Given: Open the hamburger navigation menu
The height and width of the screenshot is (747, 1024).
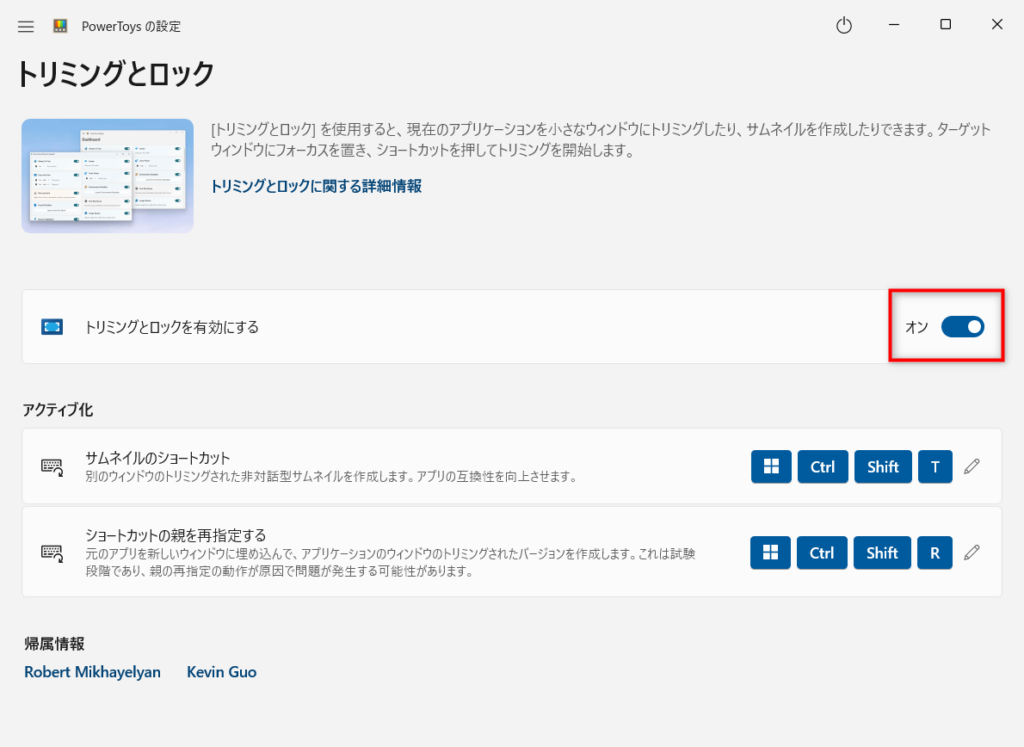Looking at the screenshot, I should point(25,27).
